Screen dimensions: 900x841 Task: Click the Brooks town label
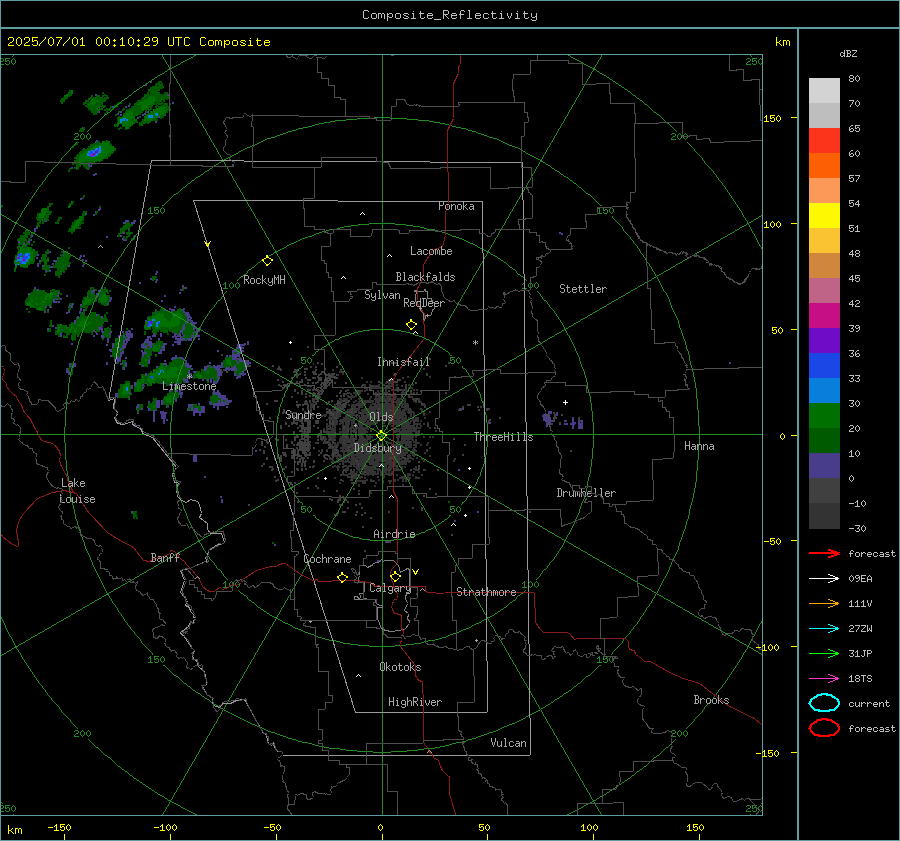pos(711,700)
